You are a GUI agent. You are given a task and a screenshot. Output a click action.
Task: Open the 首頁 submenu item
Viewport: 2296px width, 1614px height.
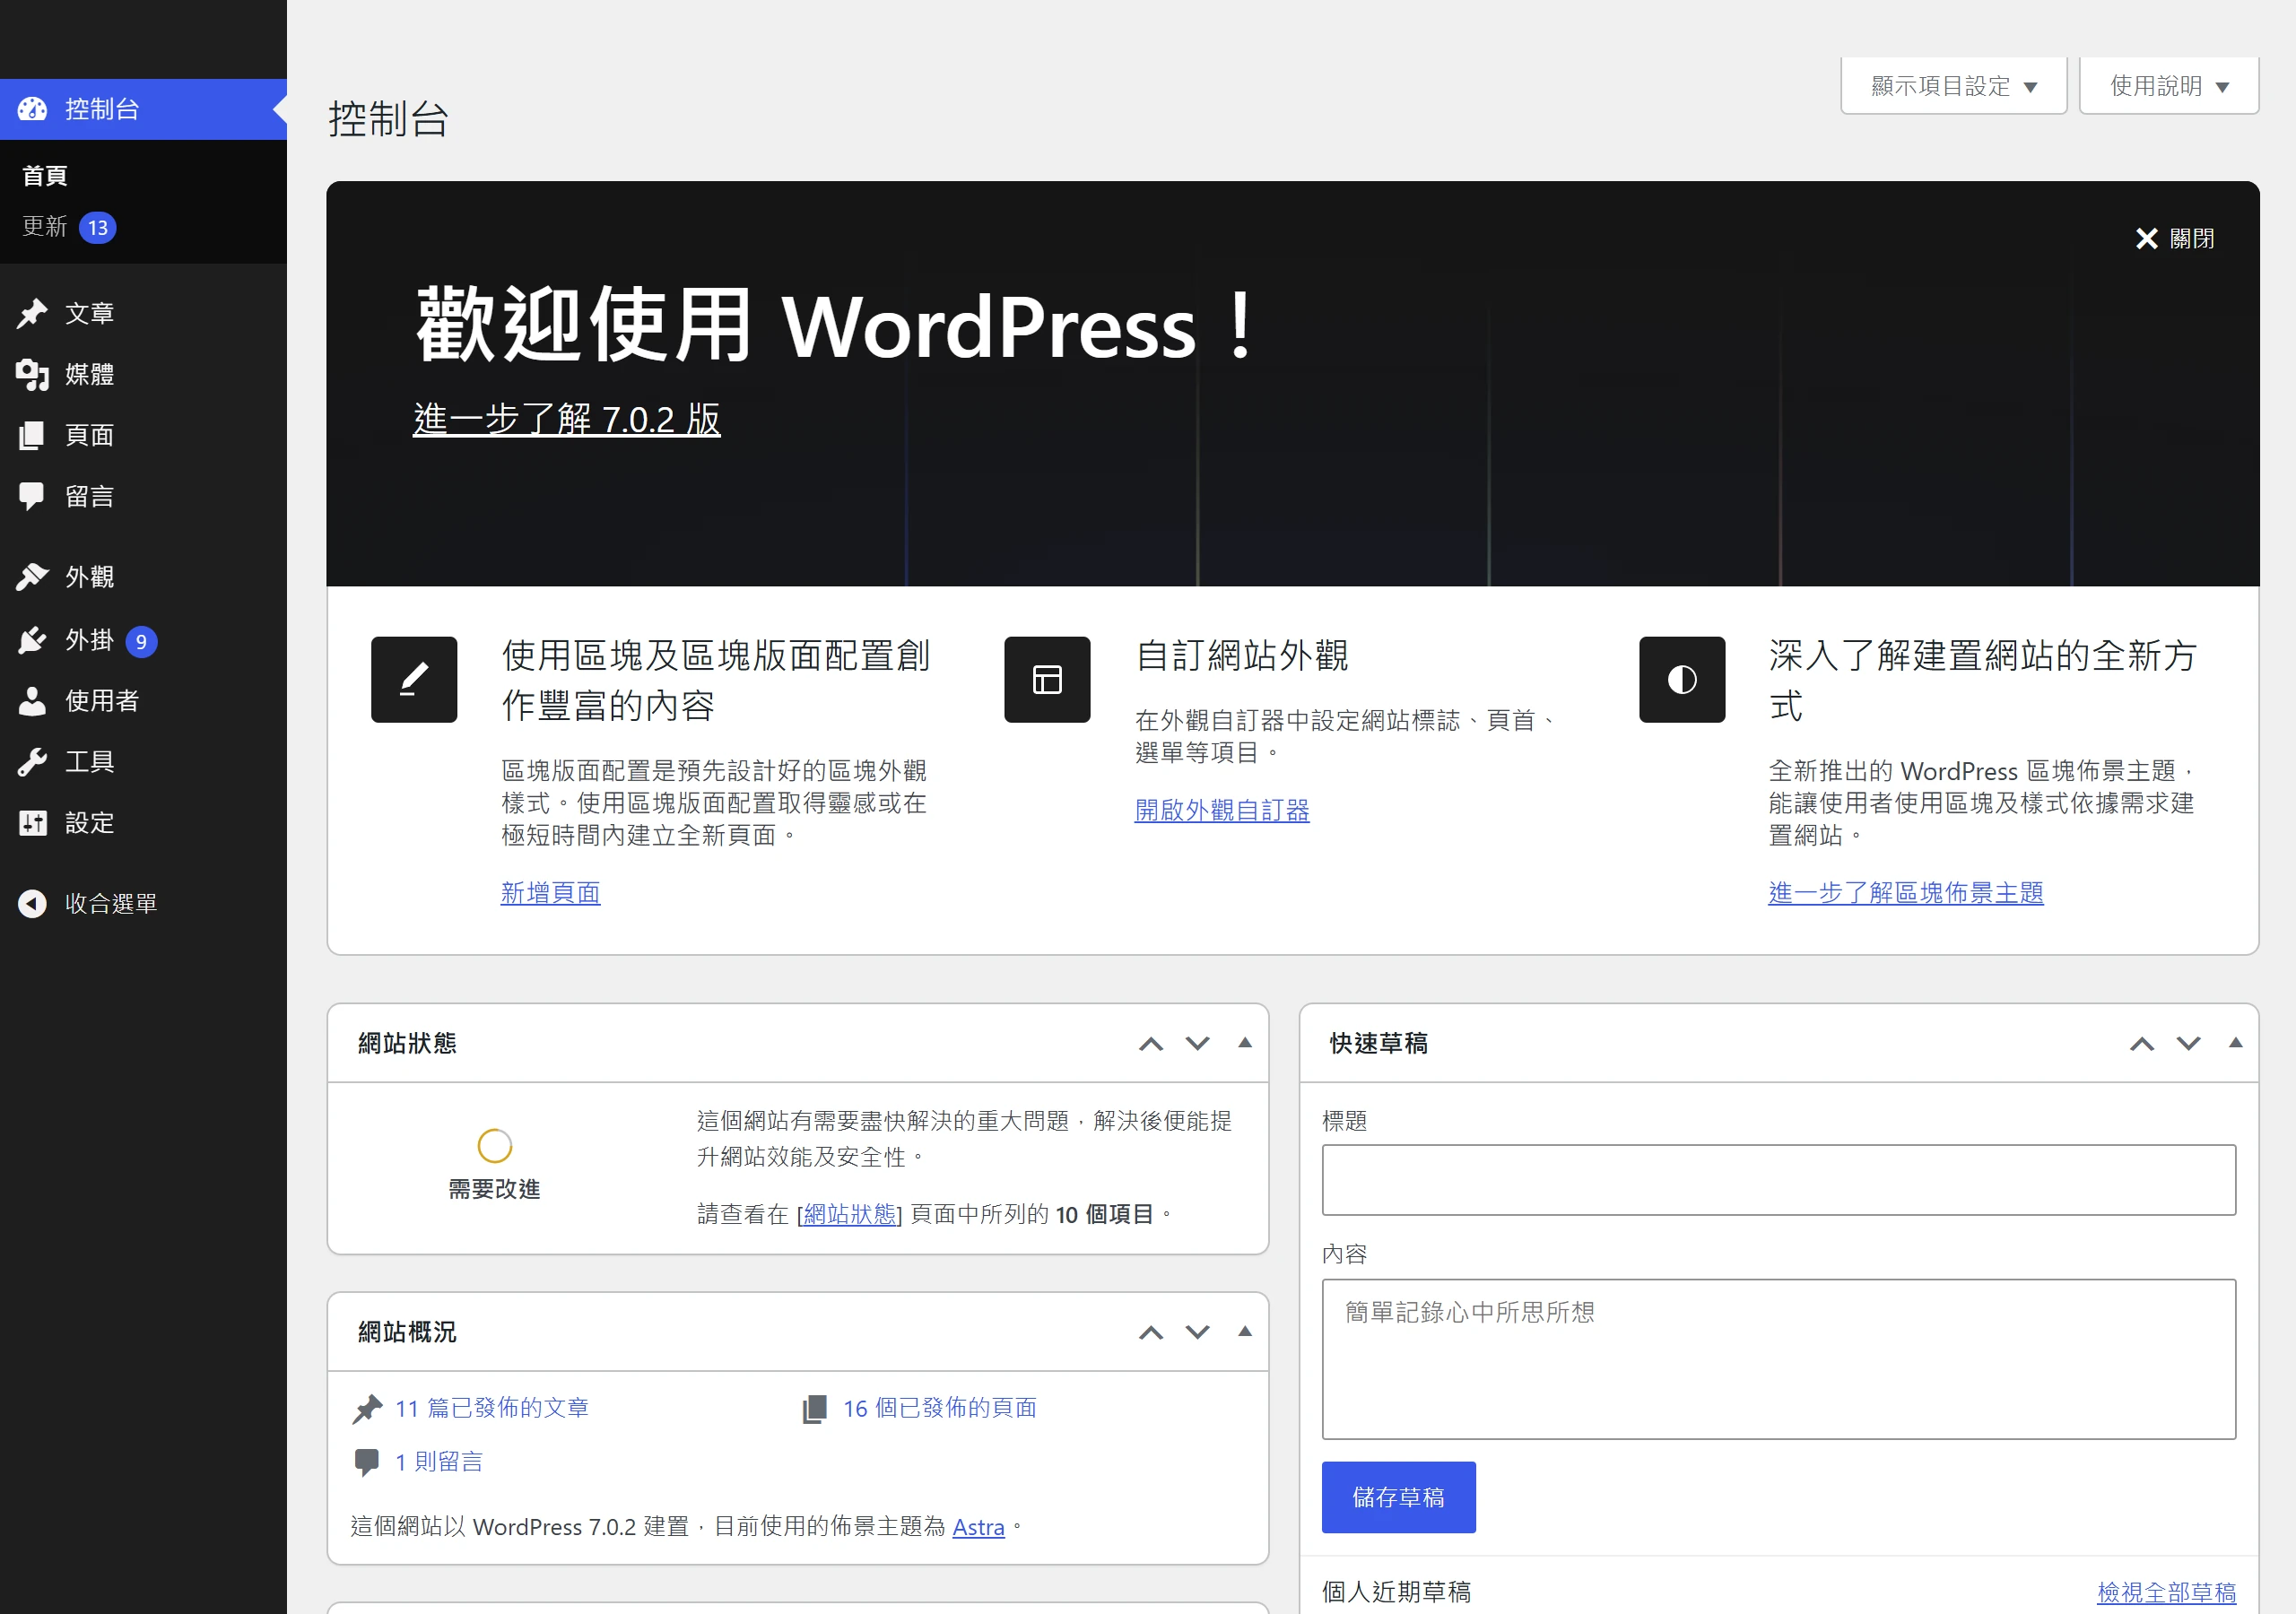[x=45, y=176]
